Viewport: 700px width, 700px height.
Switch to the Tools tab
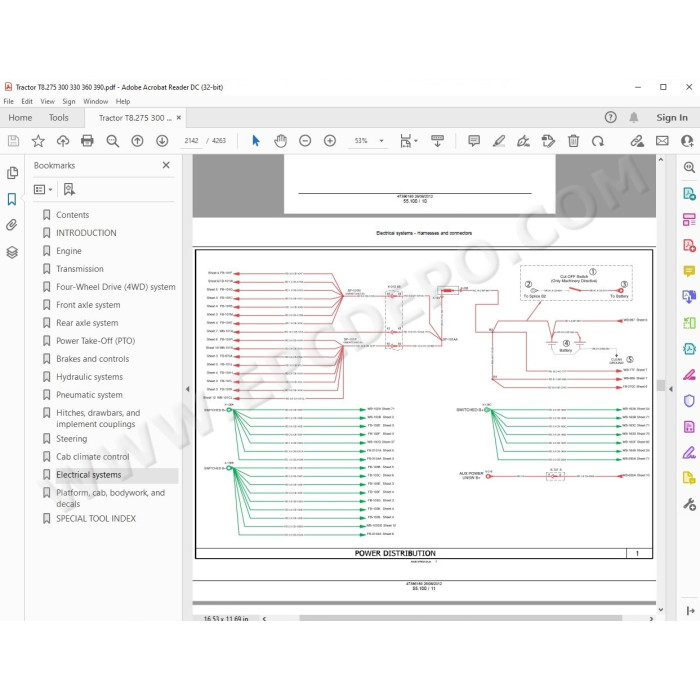[58, 118]
